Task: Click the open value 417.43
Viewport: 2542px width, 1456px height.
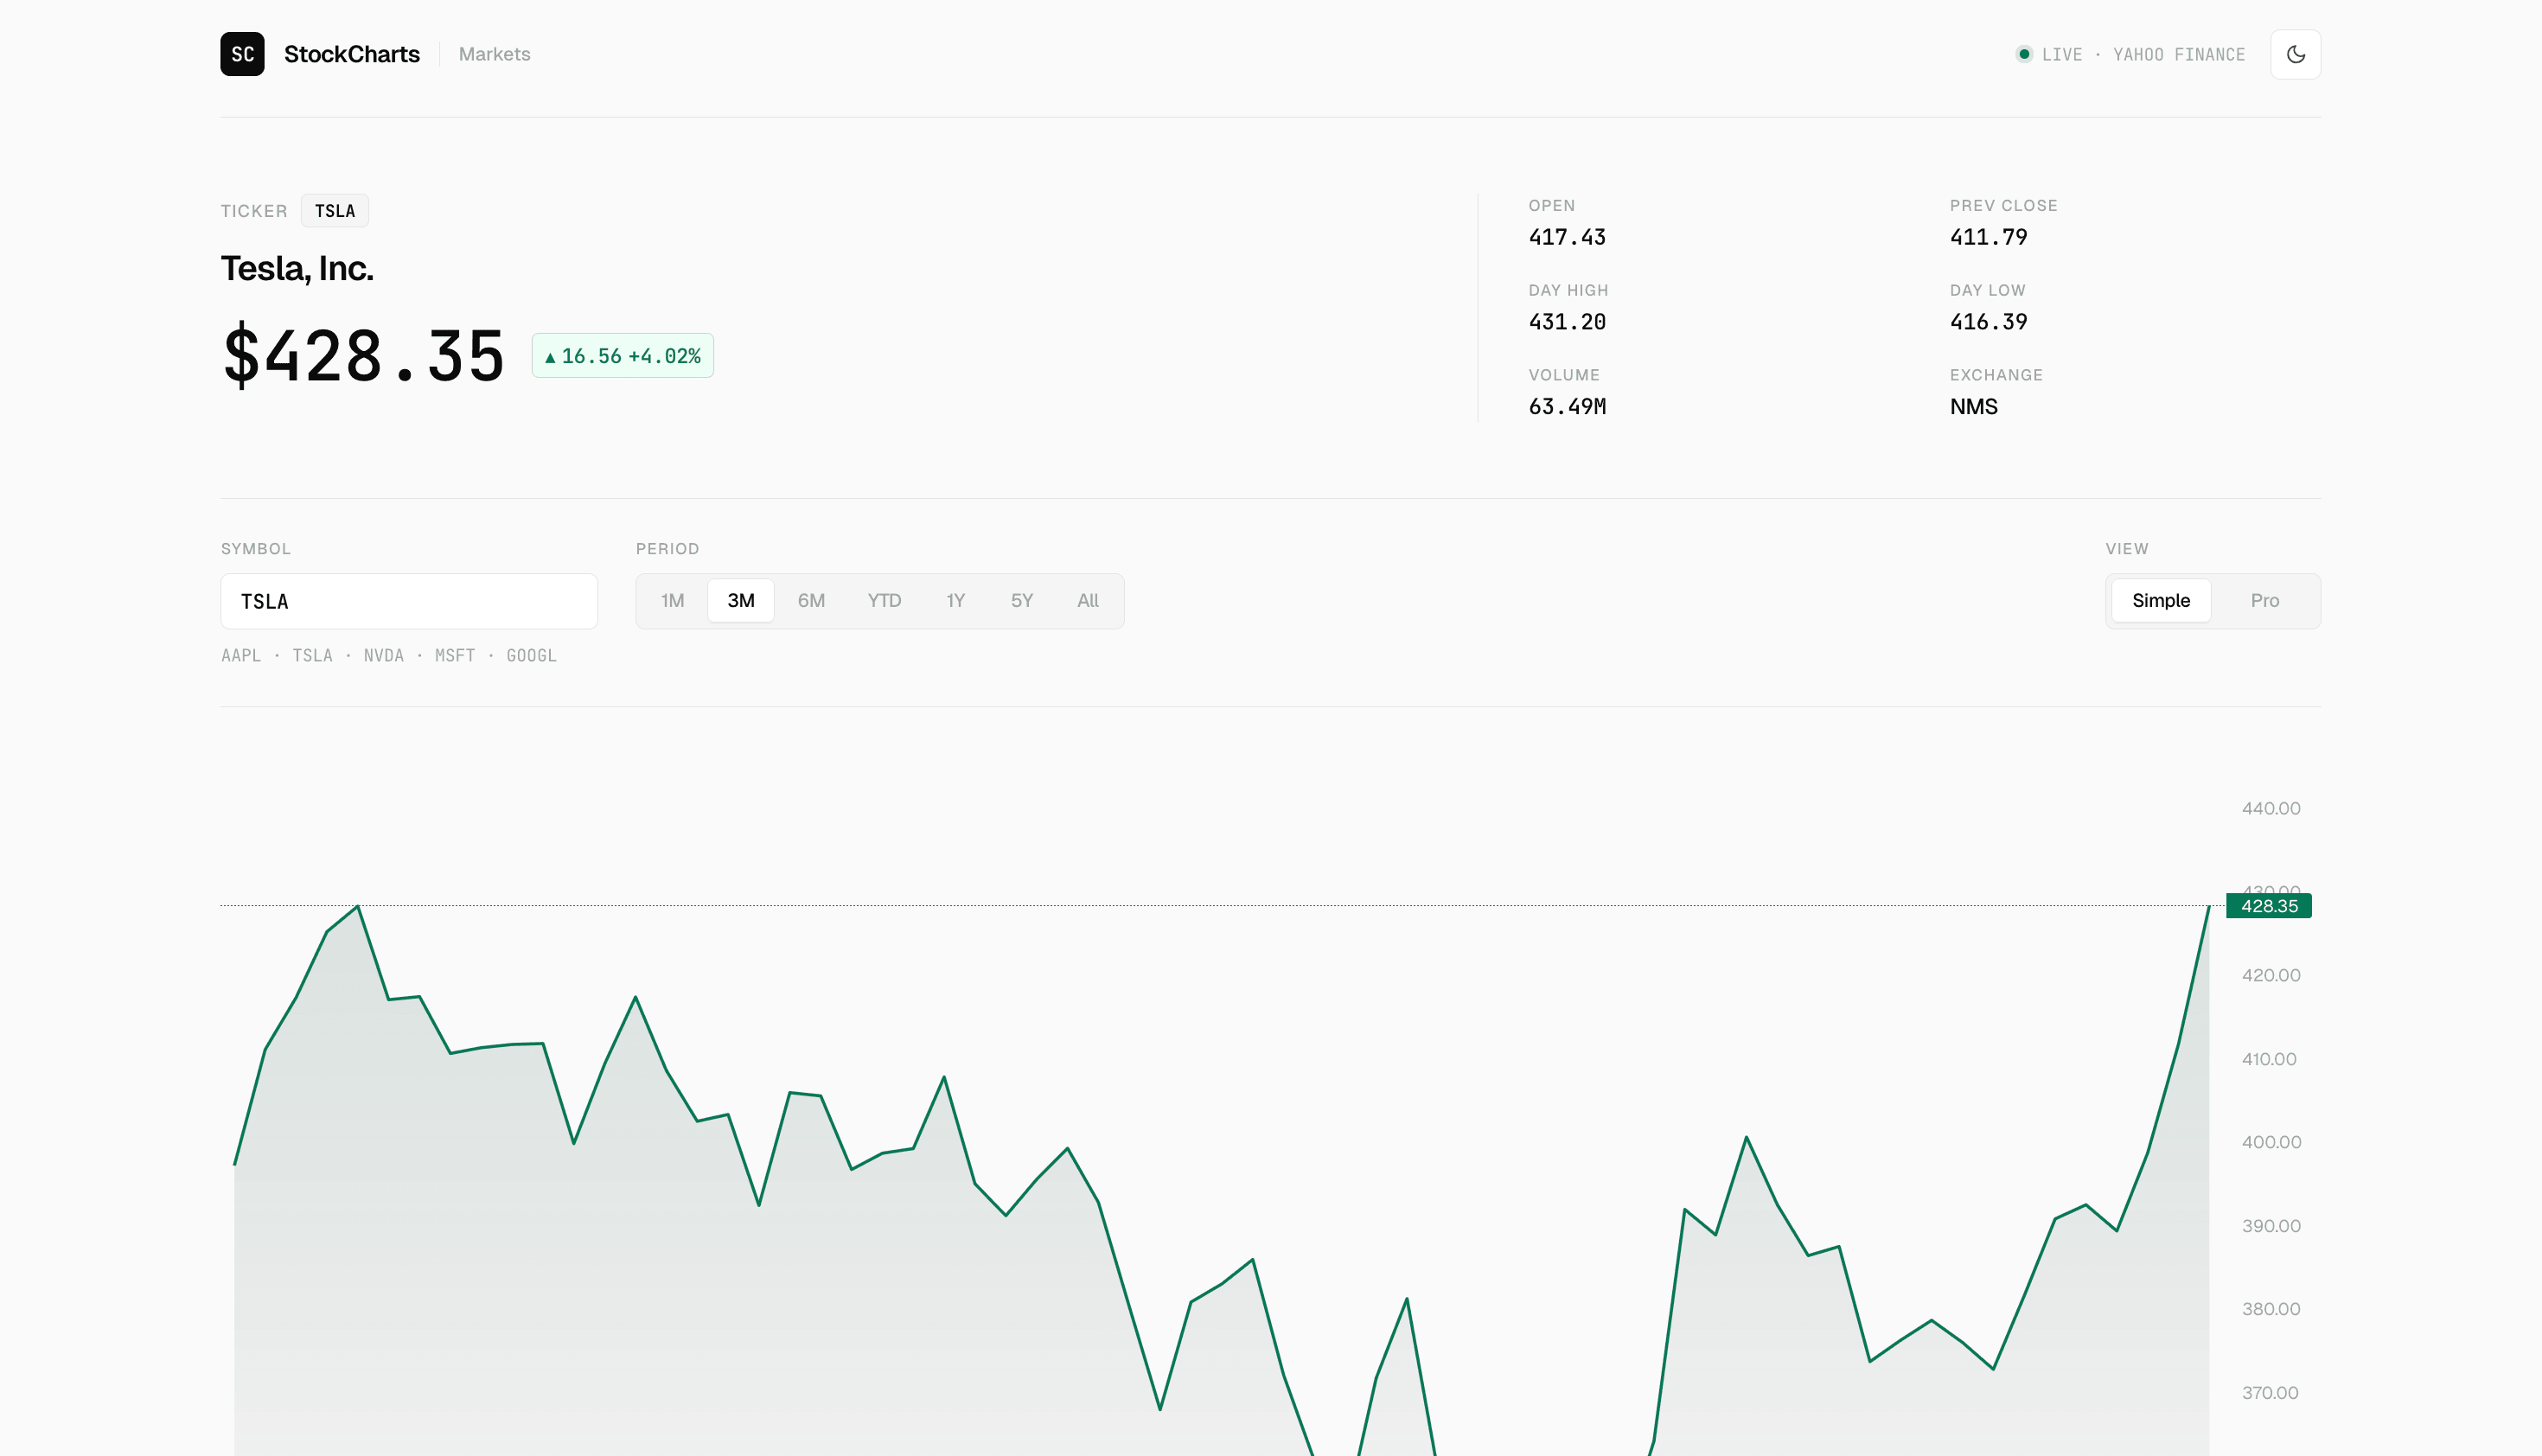Action: 1567,237
